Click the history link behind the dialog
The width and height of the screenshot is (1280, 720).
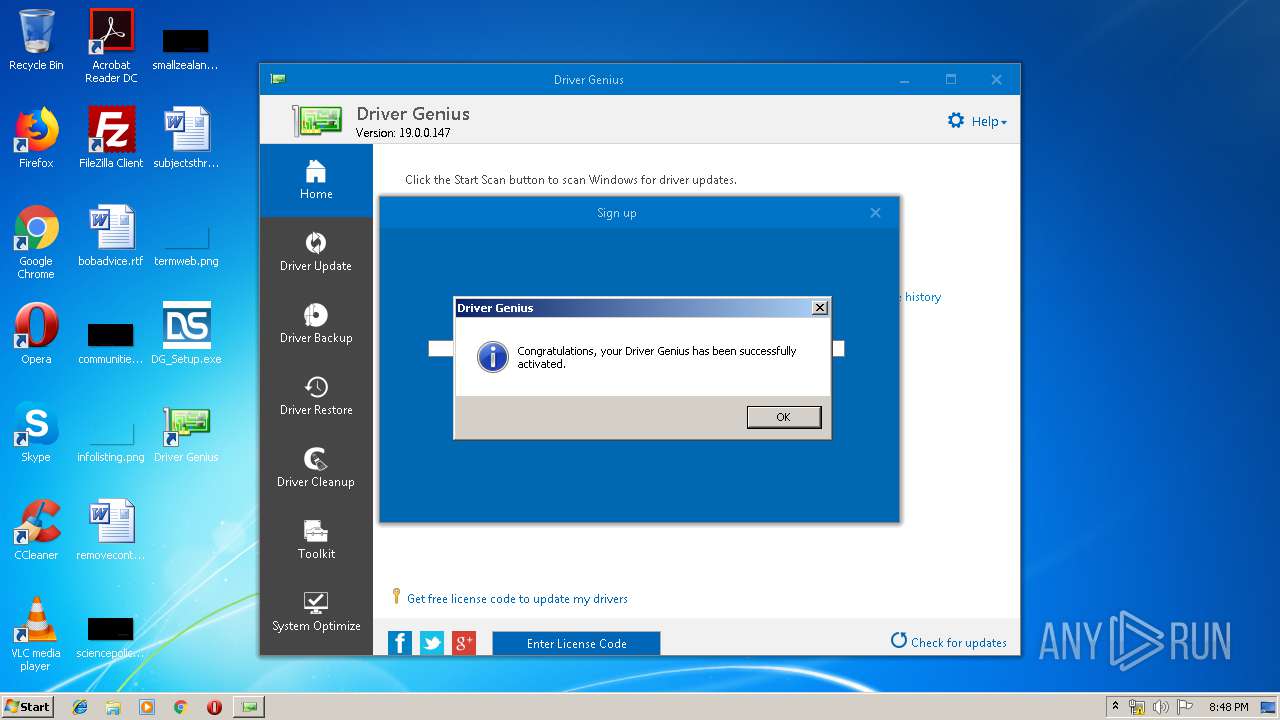[922, 297]
